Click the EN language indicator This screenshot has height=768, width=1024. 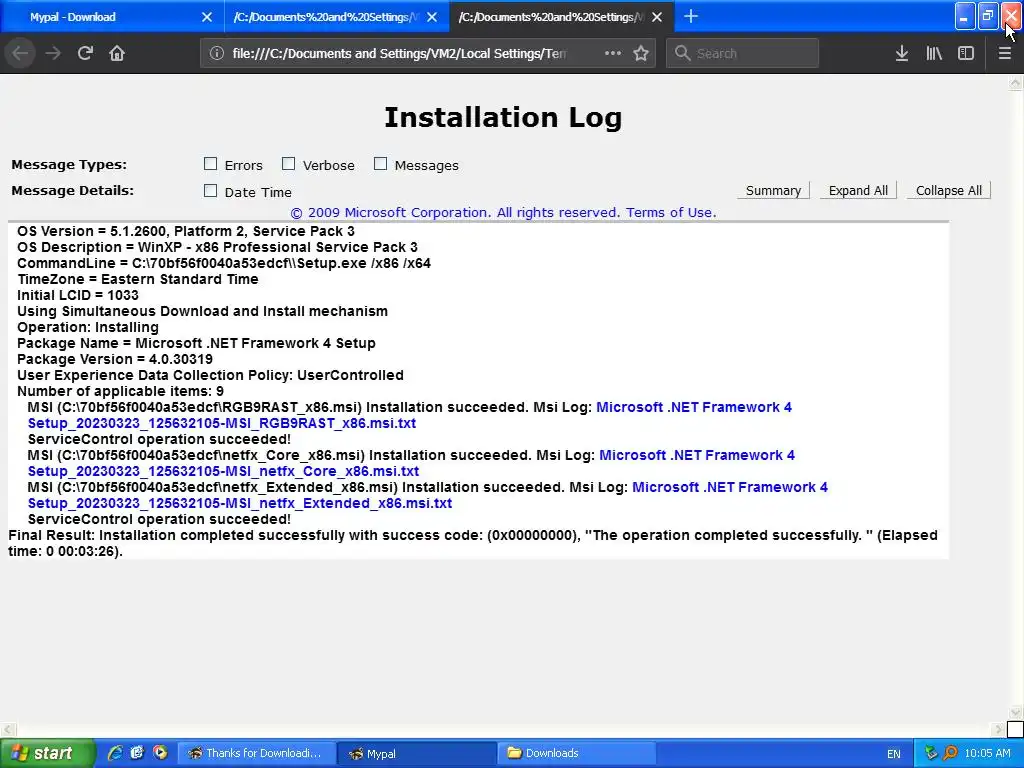(893, 754)
